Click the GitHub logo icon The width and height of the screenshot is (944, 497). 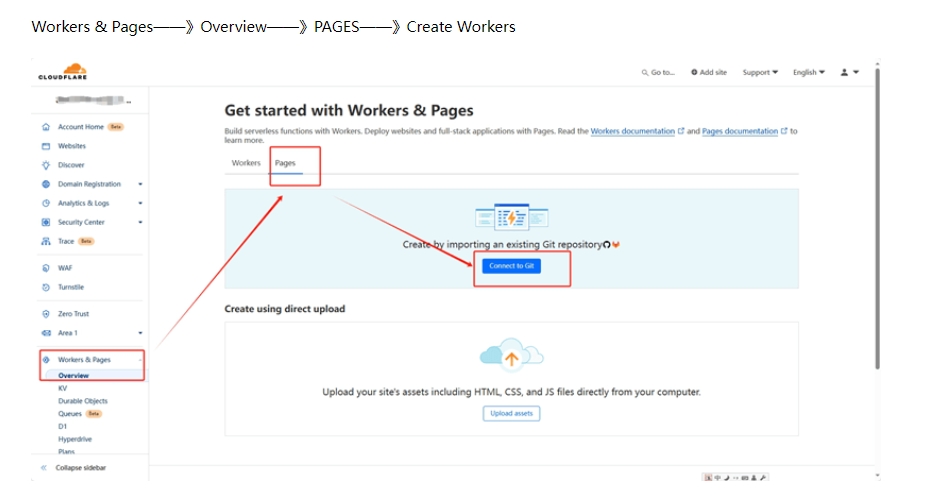(607, 244)
